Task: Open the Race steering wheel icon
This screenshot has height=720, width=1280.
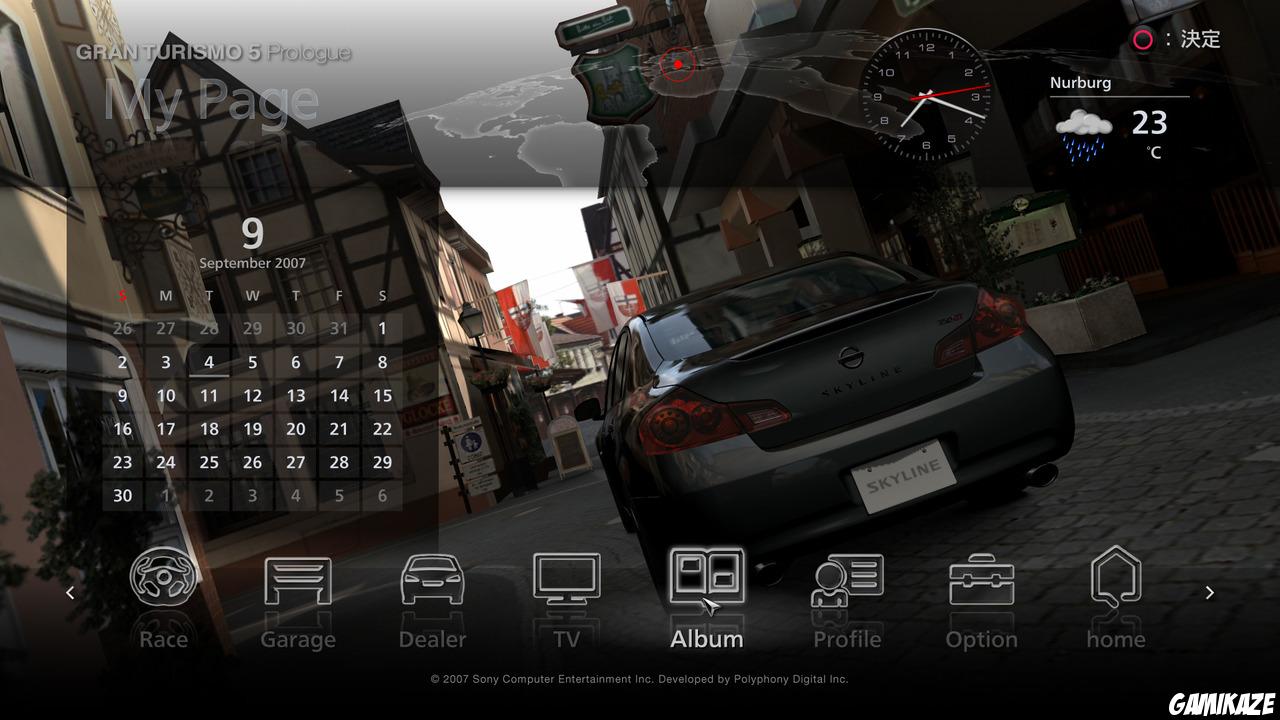Action: pos(165,579)
